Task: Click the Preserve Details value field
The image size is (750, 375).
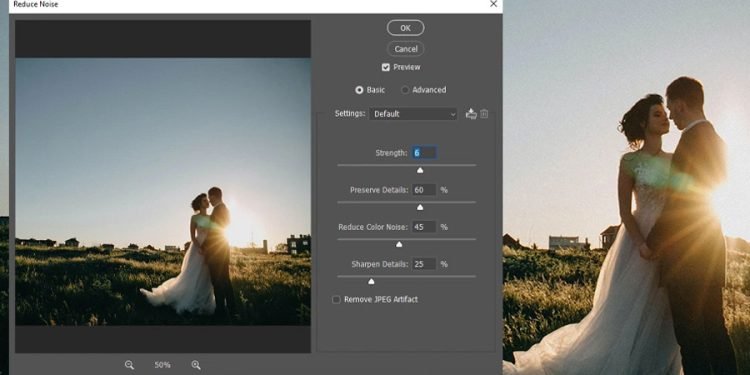Action: pyautogui.click(x=424, y=190)
